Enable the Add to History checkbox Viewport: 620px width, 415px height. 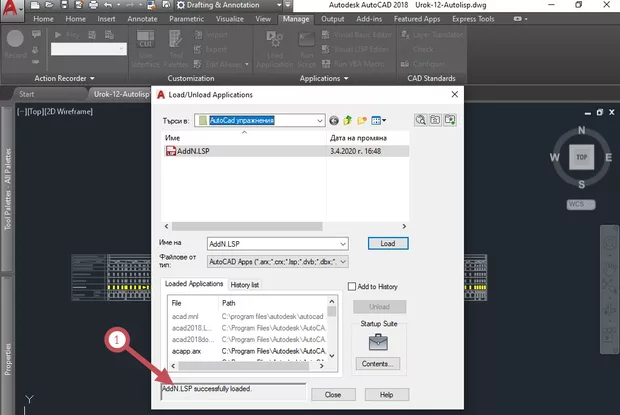click(352, 286)
